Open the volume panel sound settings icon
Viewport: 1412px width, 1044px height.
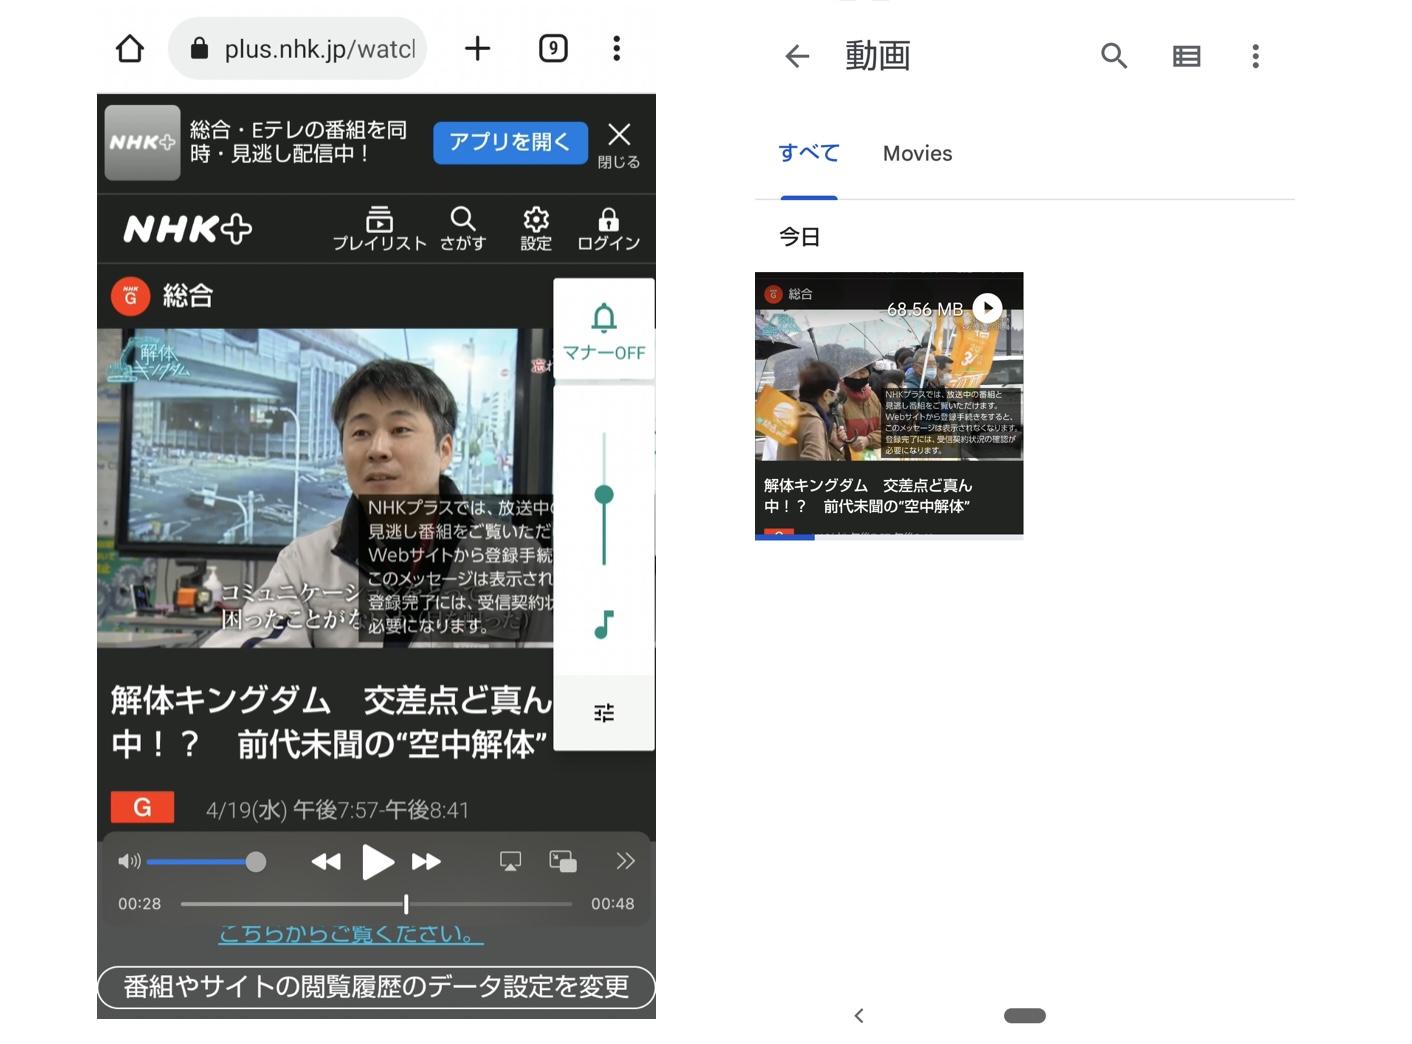[604, 713]
